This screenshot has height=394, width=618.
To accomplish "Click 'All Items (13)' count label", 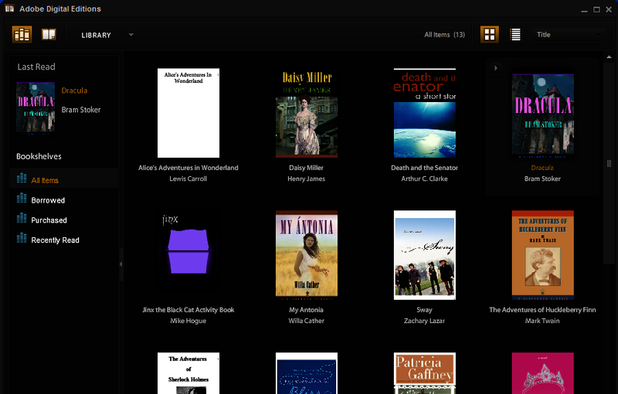I will click(445, 35).
